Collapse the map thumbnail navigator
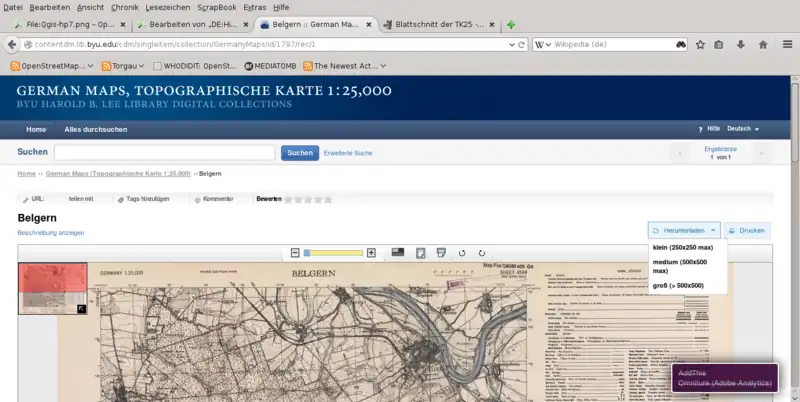This screenshot has width=800, height=402. (x=82, y=309)
